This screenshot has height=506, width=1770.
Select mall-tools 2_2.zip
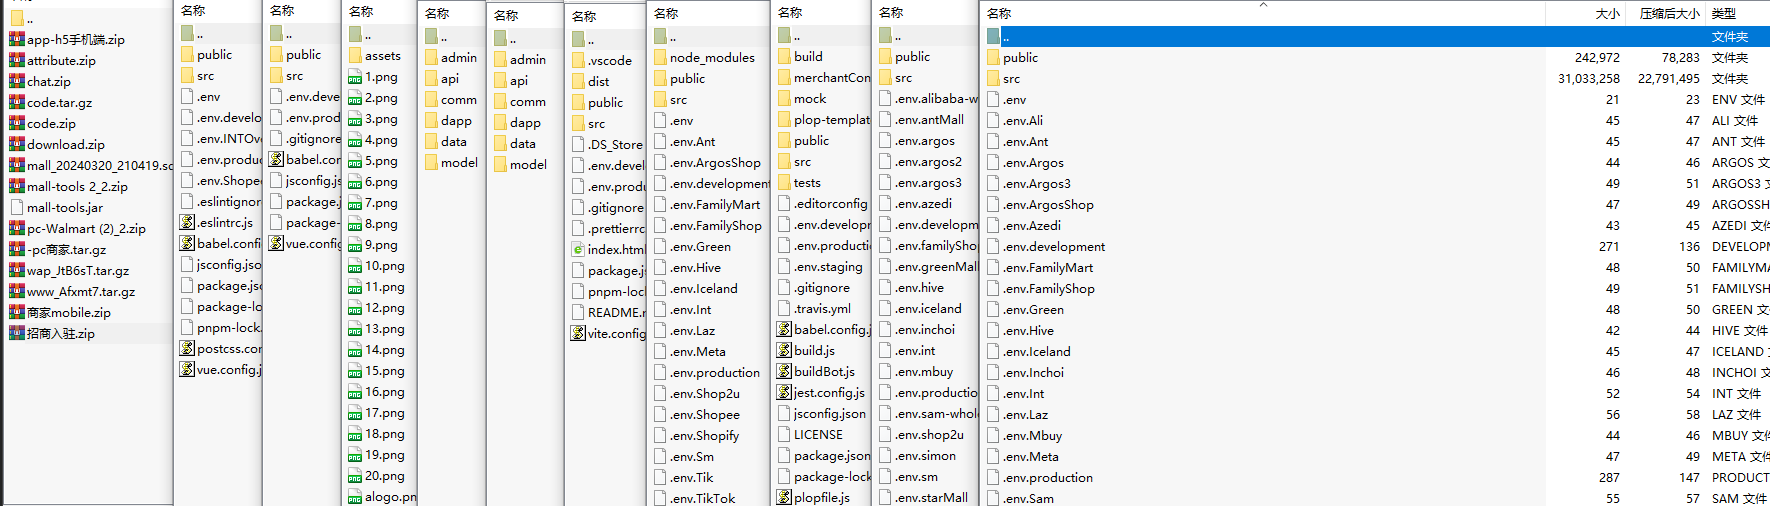77,186
